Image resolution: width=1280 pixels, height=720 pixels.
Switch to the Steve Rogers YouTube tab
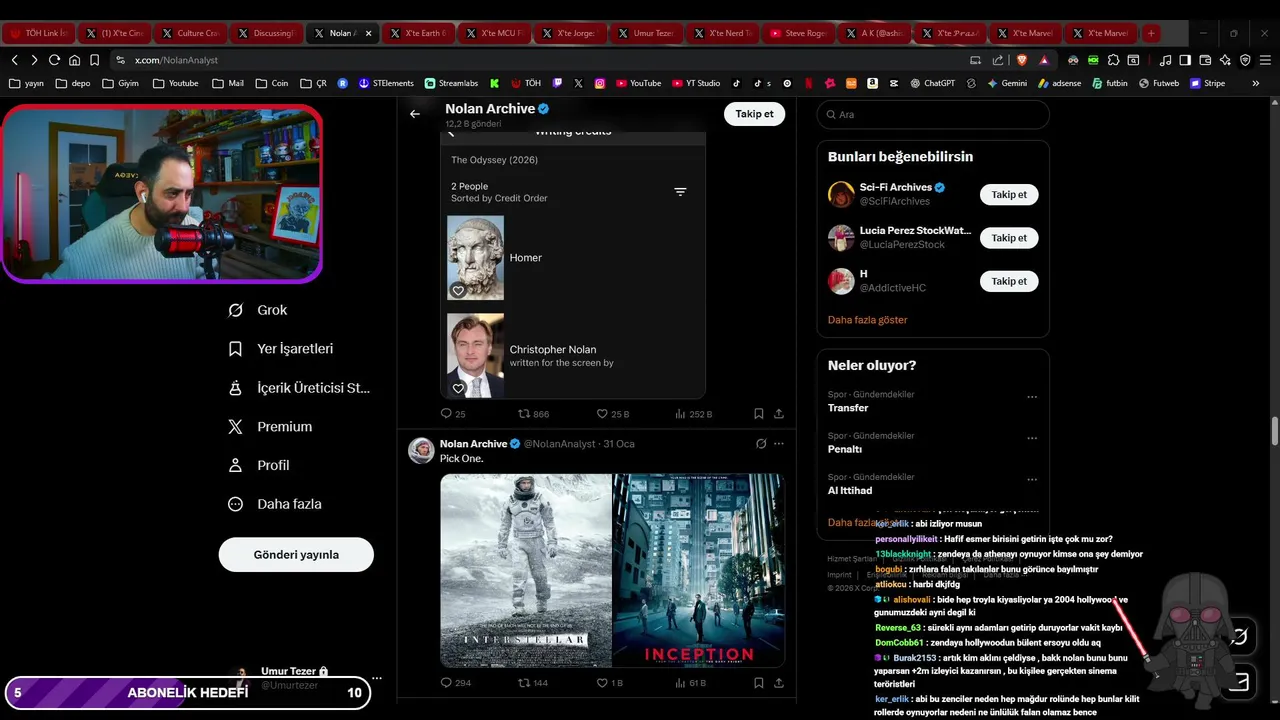(797, 33)
